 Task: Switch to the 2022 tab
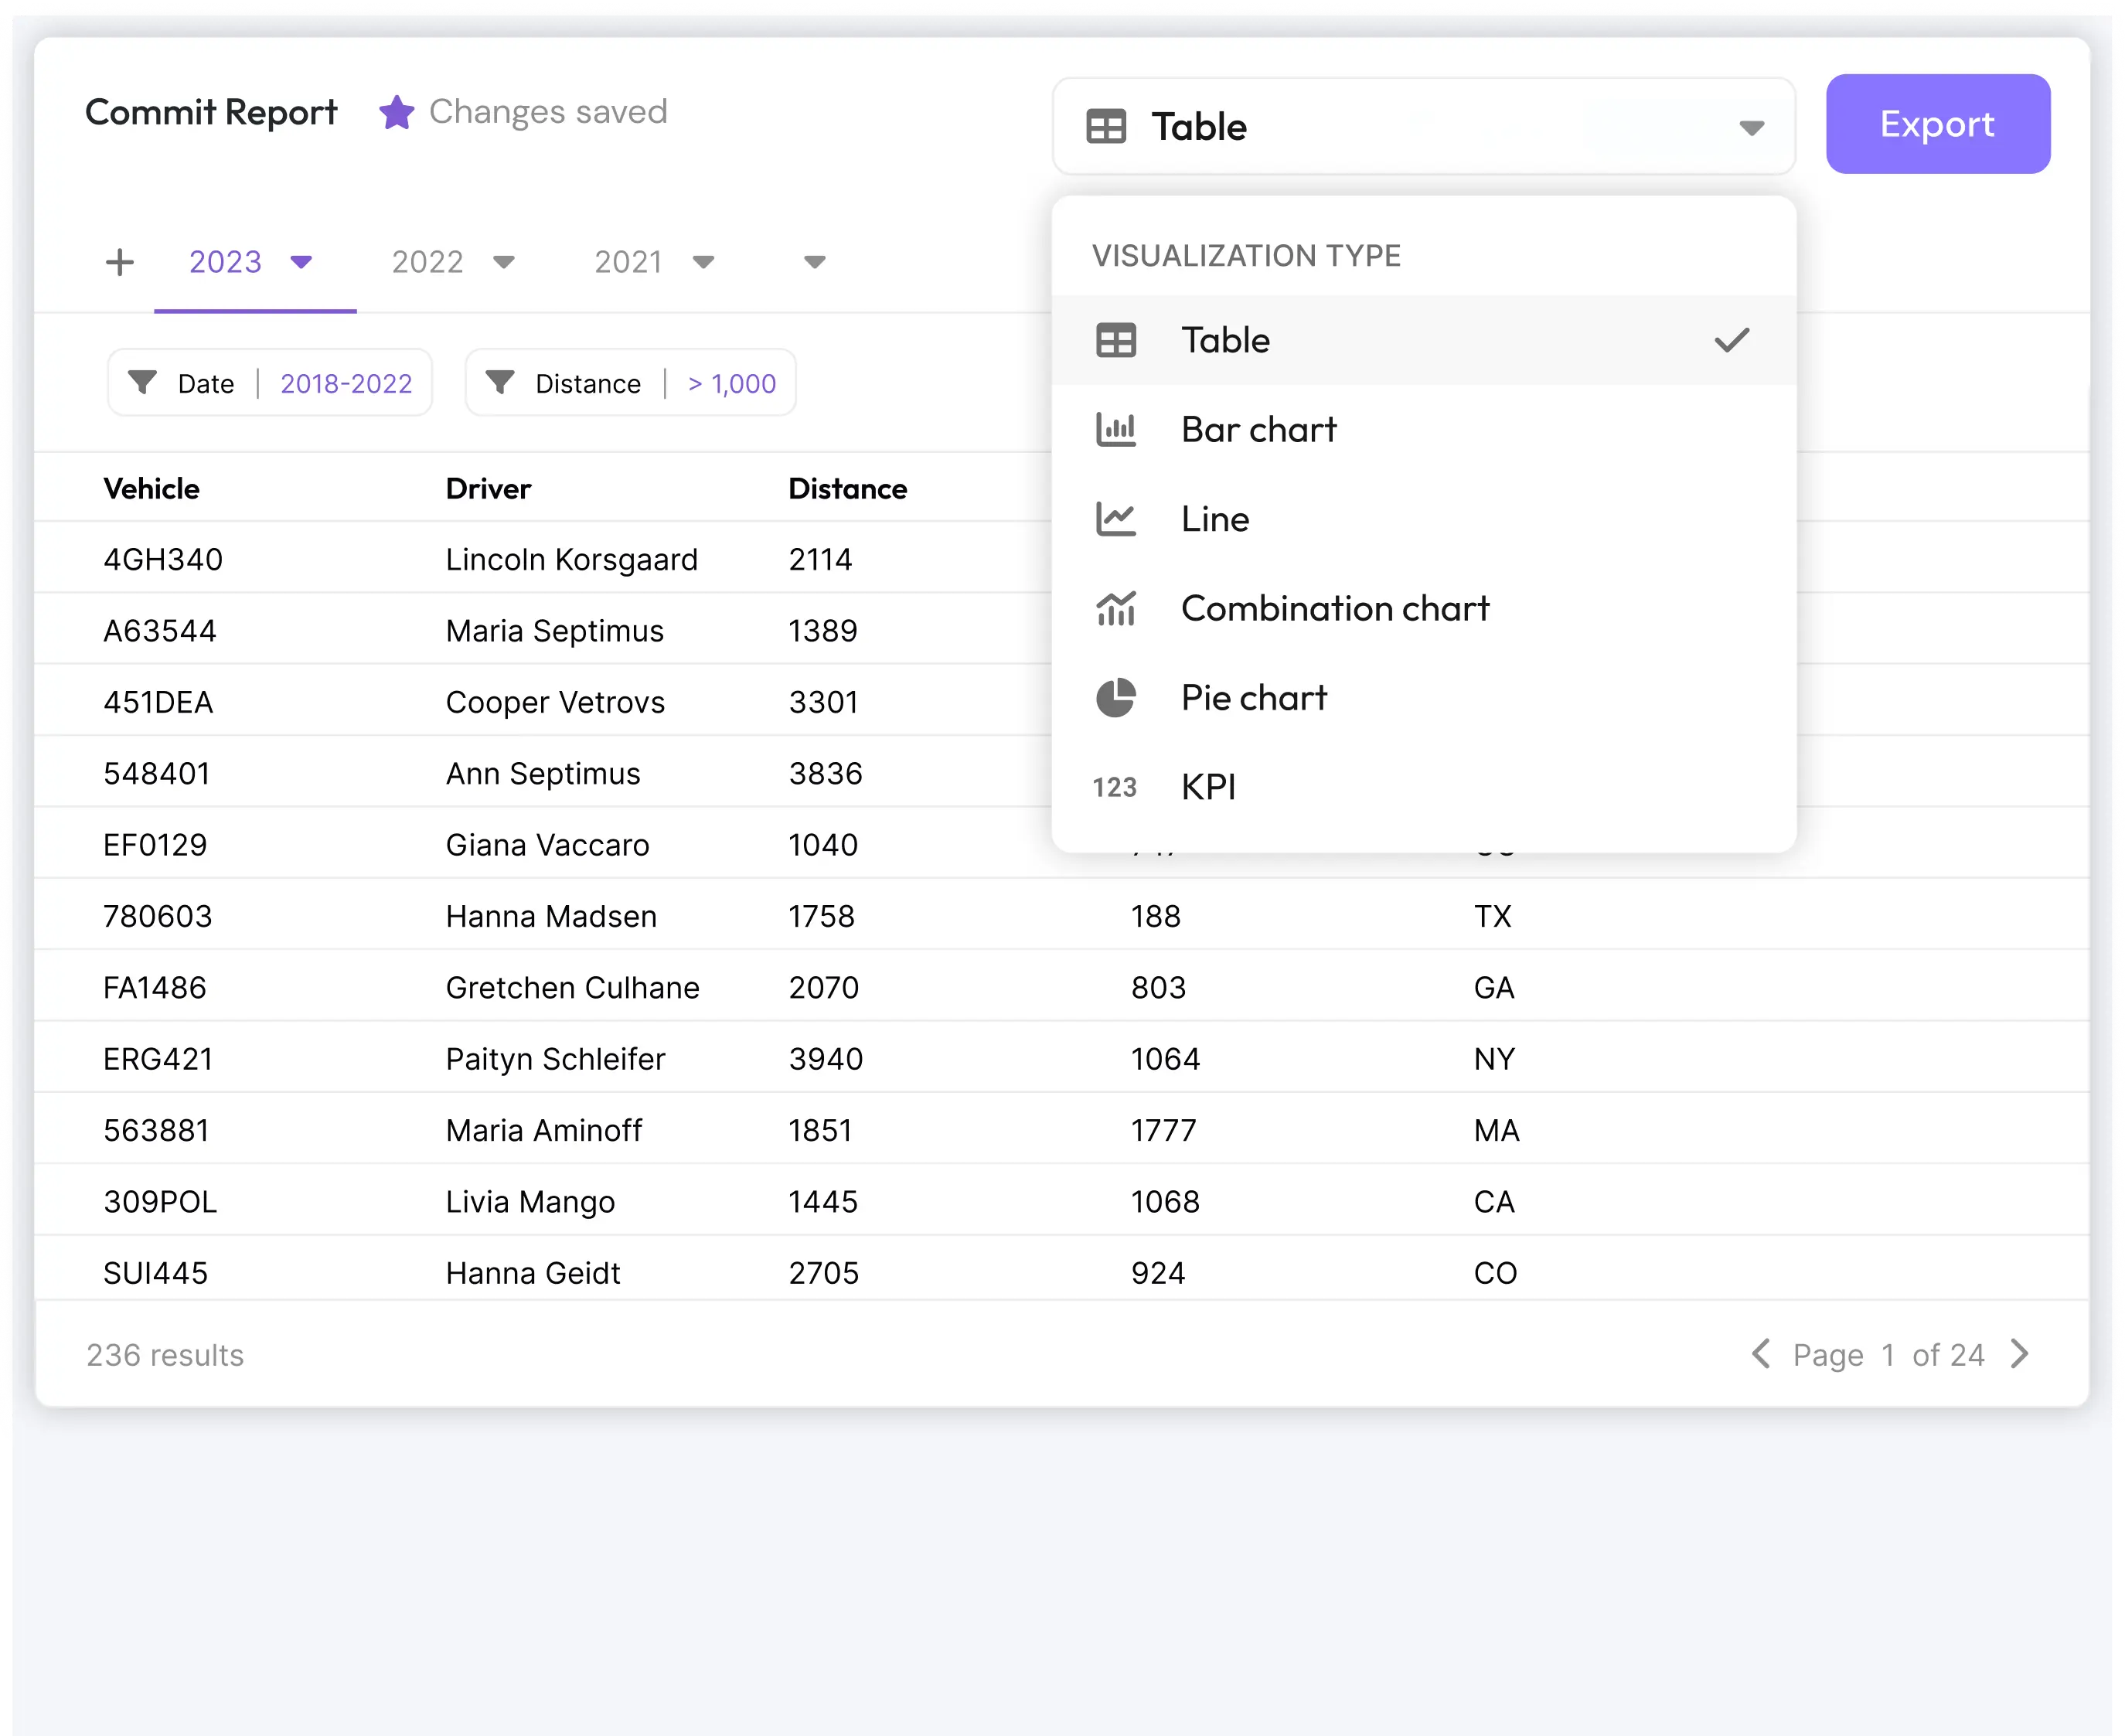428,261
